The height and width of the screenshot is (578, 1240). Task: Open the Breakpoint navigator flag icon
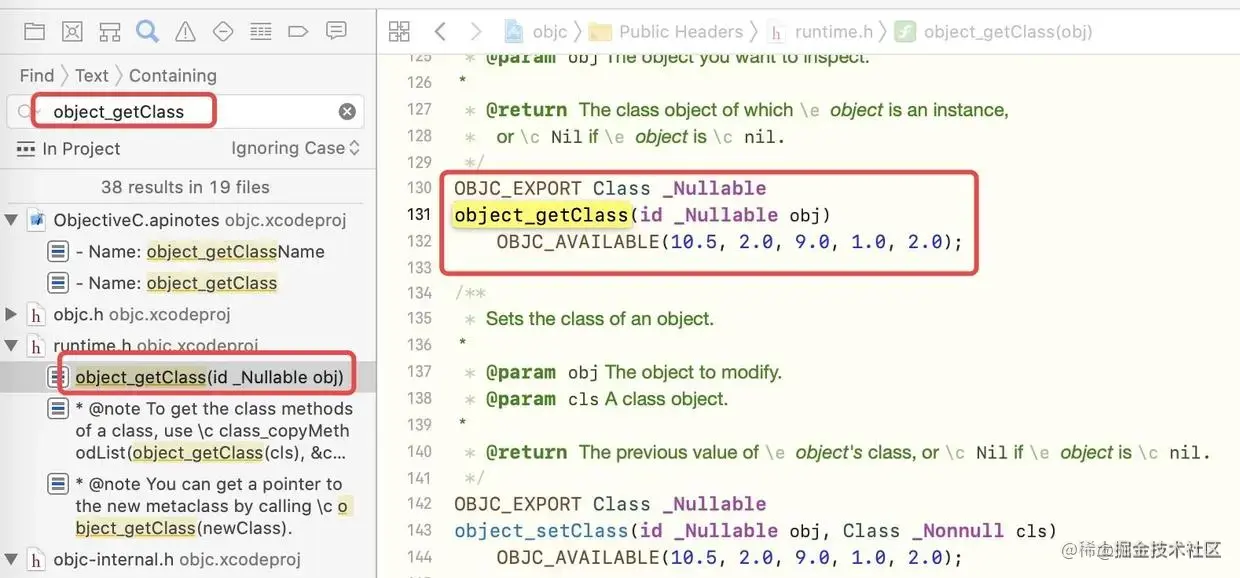point(297,31)
